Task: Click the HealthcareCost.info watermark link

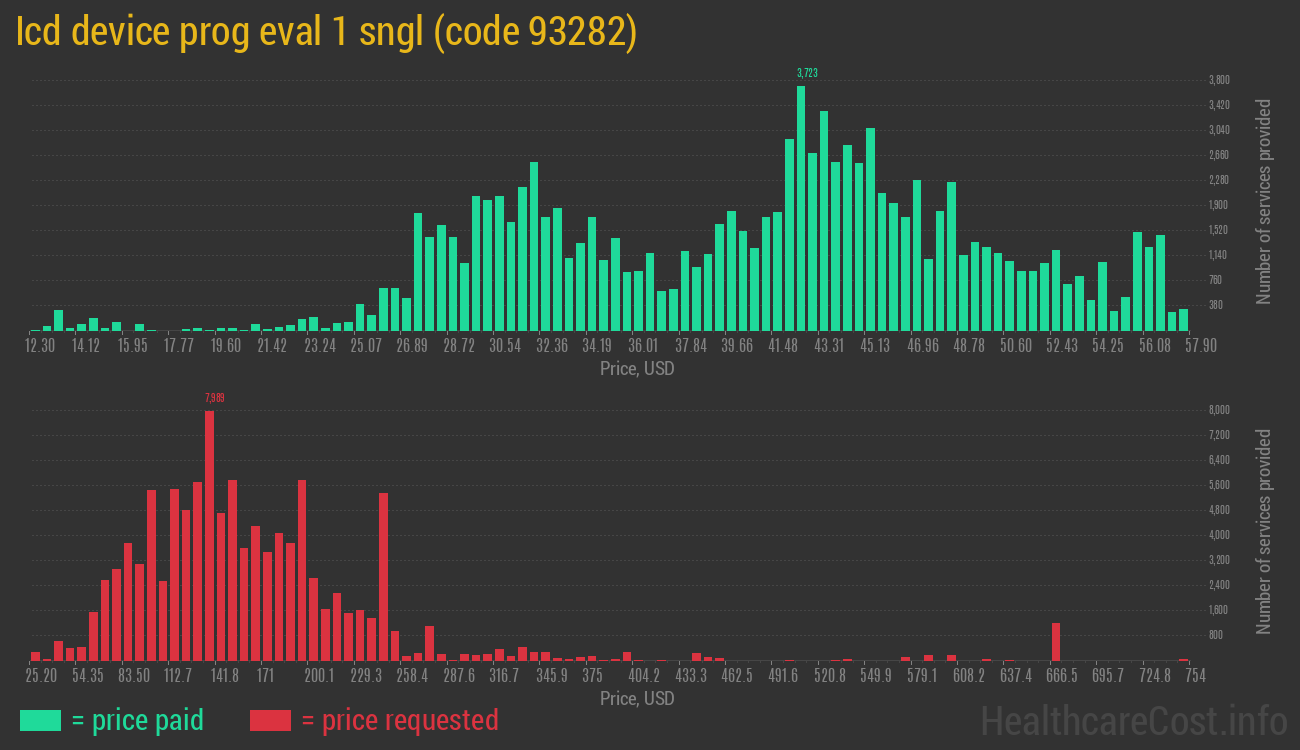Action: [1133, 720]
